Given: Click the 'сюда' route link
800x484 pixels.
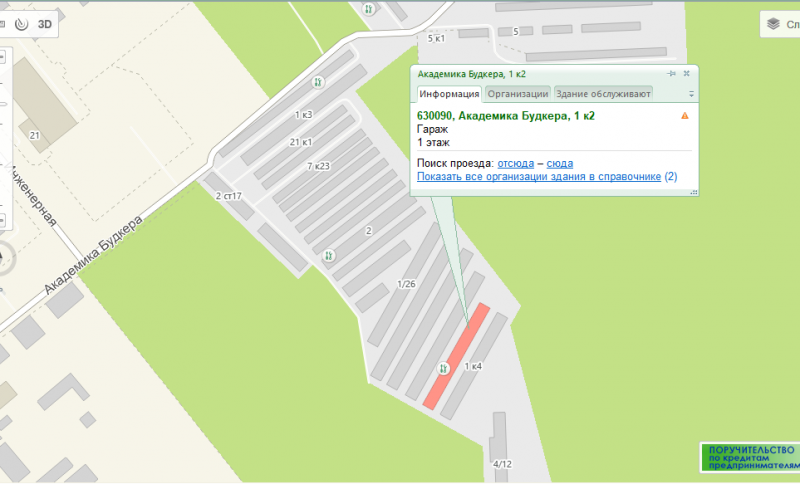Looking at the screenshot, I should pyautogui.click(x=560, y=163).
